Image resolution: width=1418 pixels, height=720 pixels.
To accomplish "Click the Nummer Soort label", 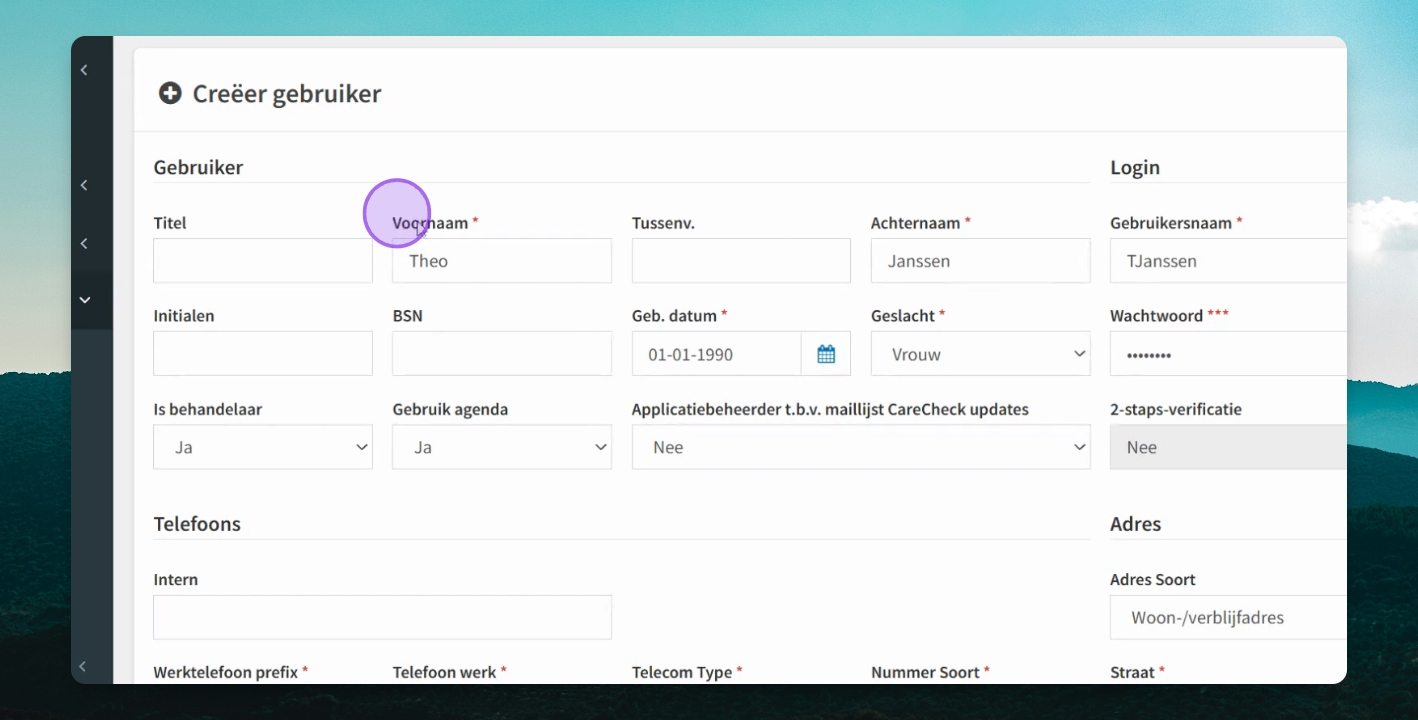I will (x=925, y=672).
